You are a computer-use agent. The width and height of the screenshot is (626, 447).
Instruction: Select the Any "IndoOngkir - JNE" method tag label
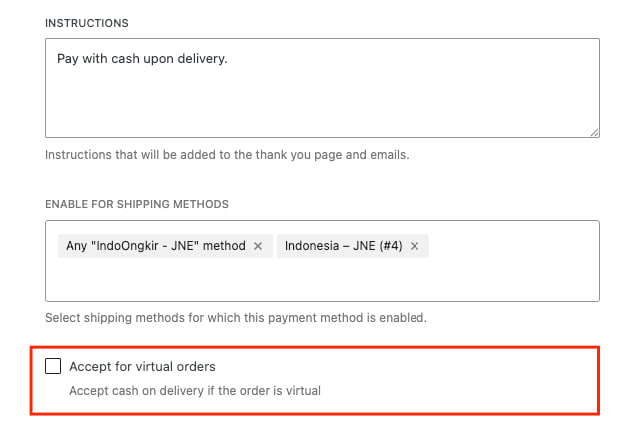[155, 246]
